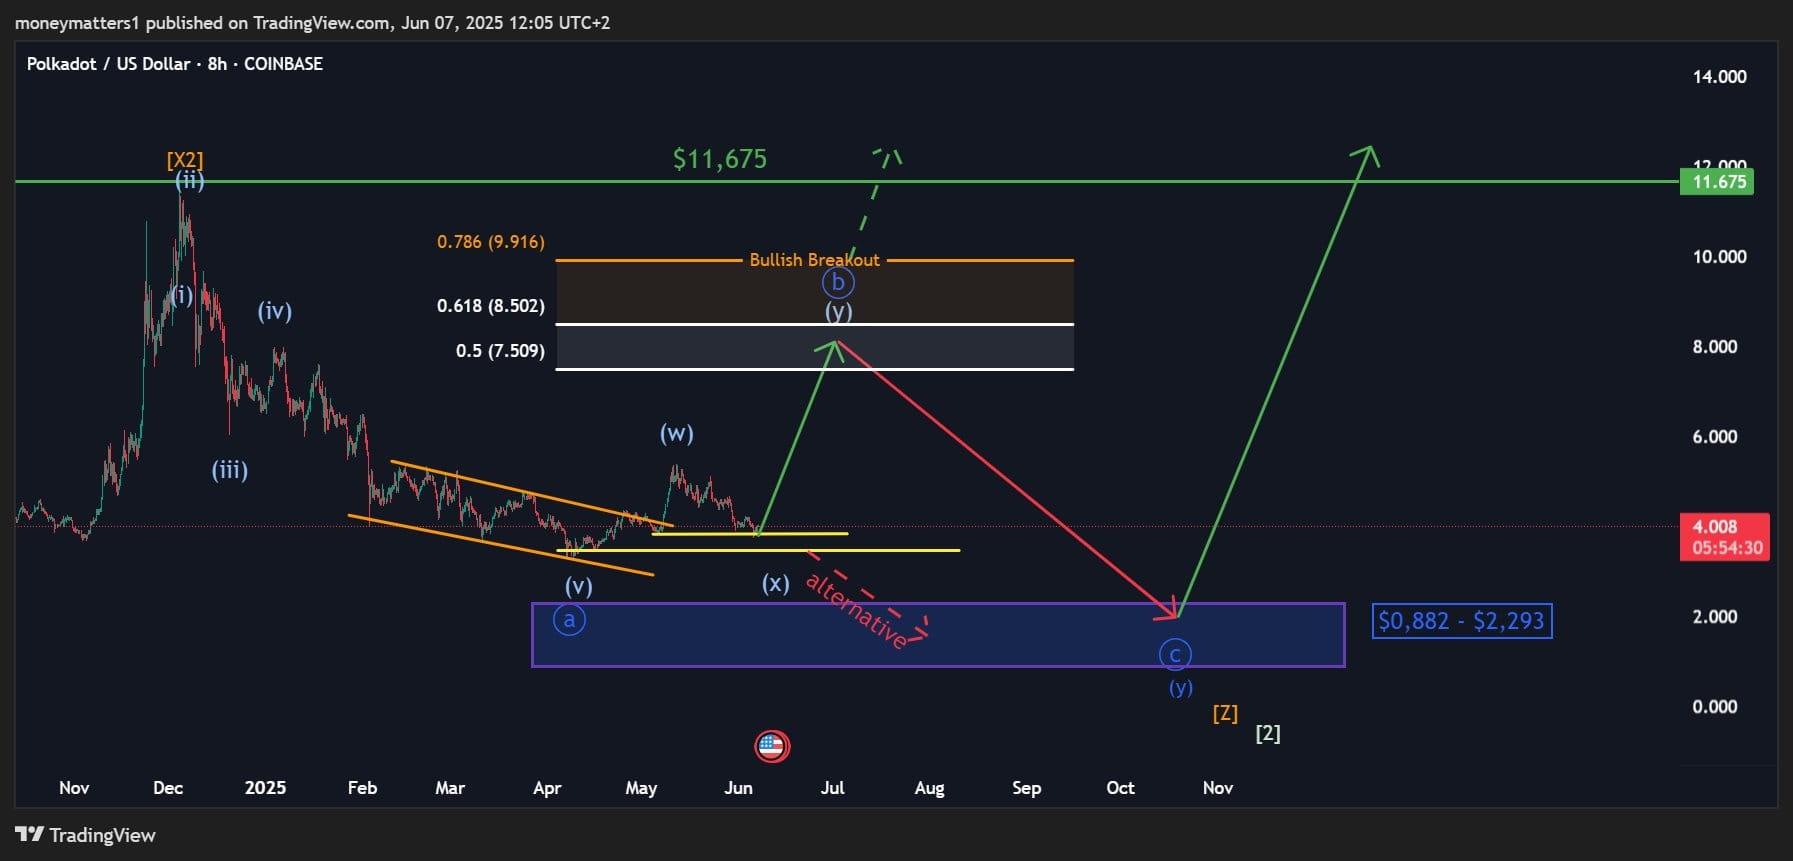The image size is (1793, 861).
Task: Select the circled 'c' wave label
Action: 1175,655
